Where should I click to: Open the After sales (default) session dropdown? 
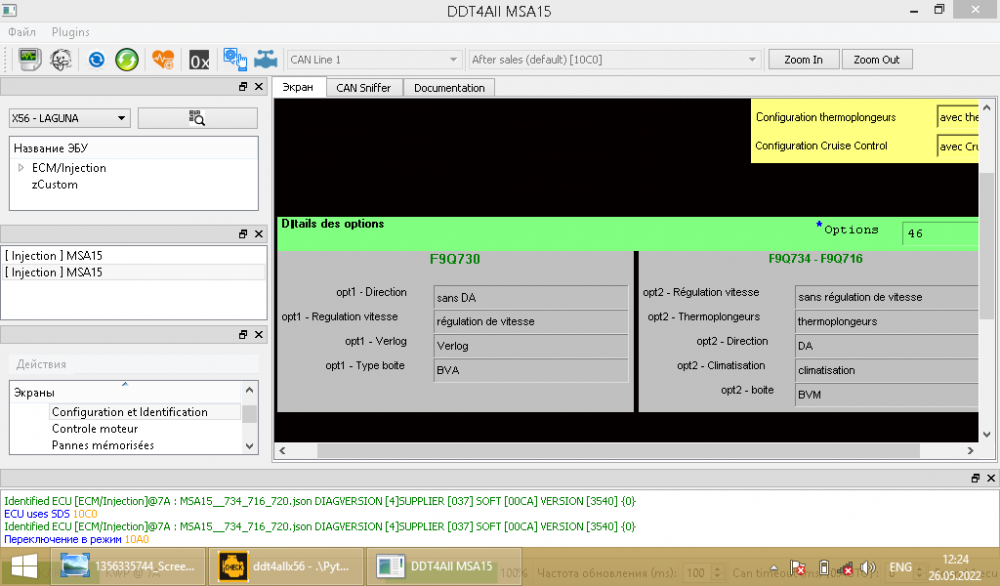click(614, 59)
